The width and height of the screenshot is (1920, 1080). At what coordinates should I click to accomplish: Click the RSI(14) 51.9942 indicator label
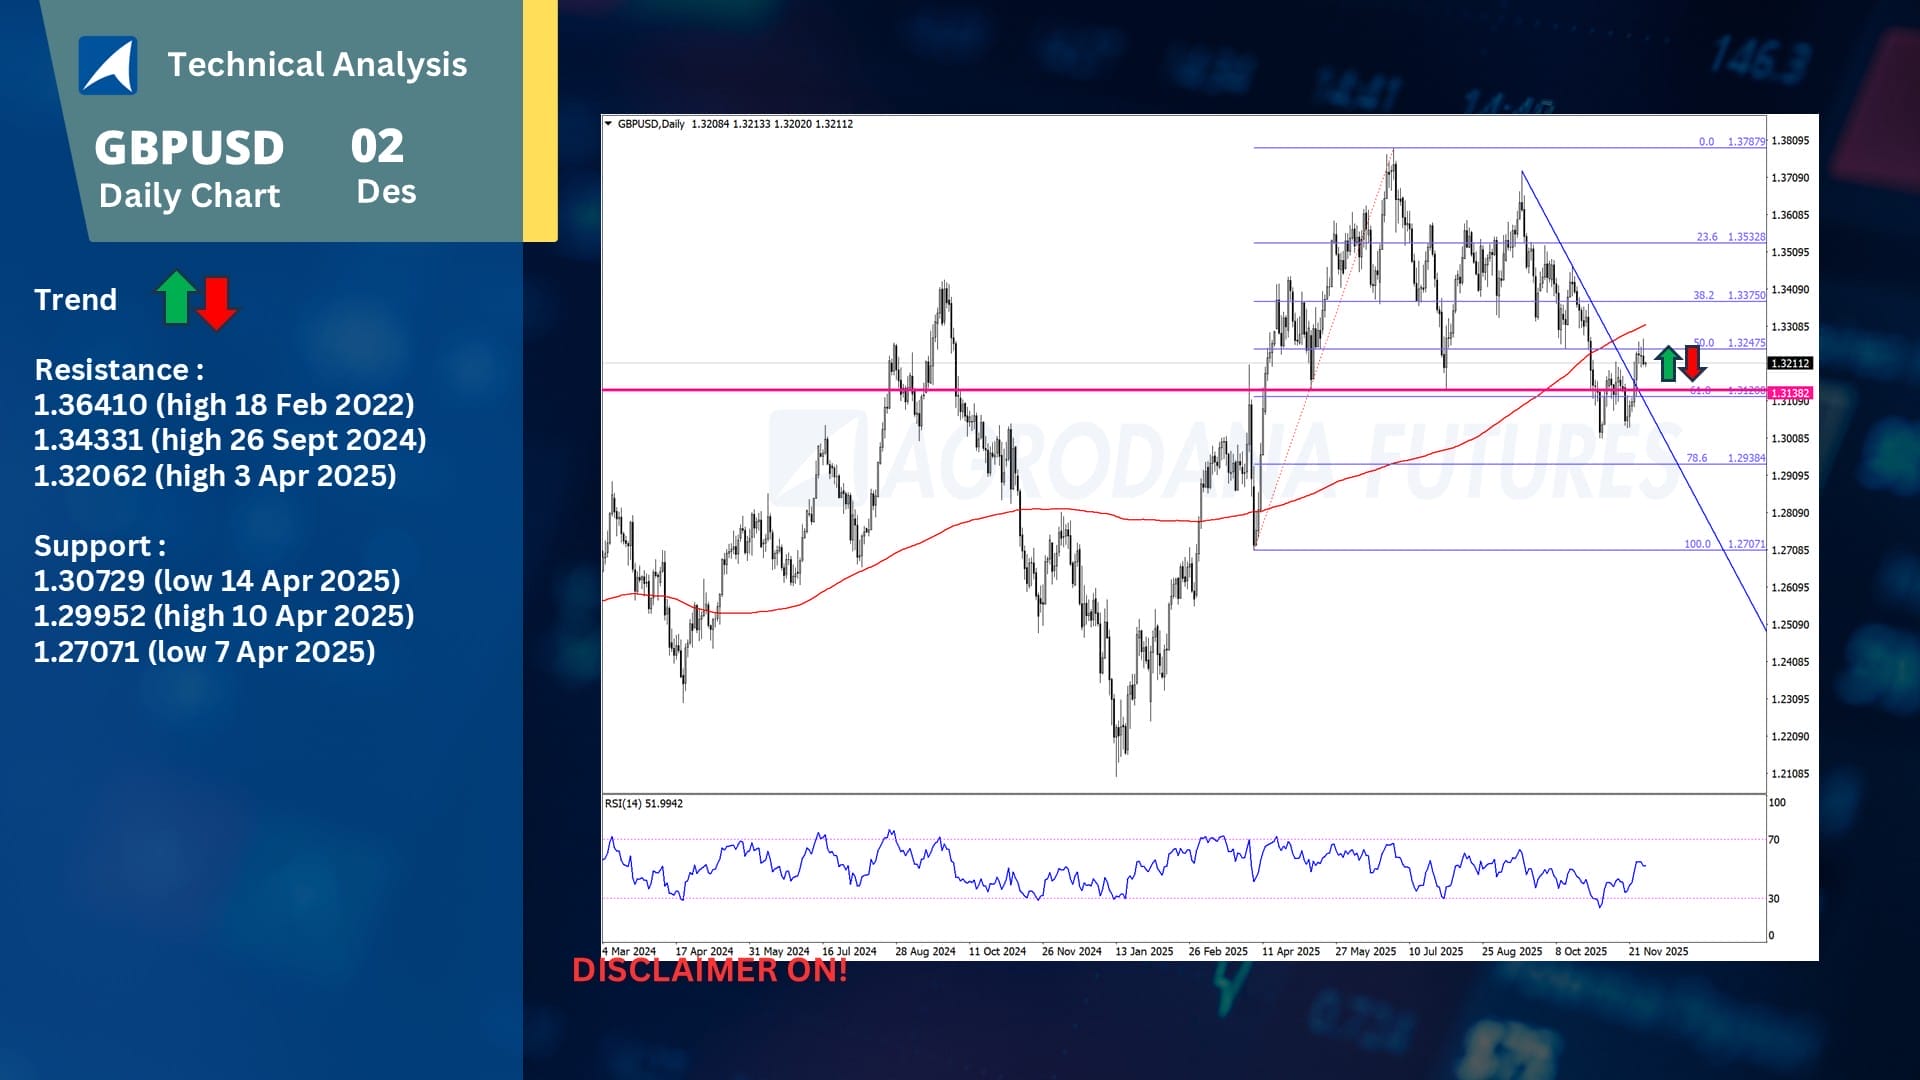(644, 804)
